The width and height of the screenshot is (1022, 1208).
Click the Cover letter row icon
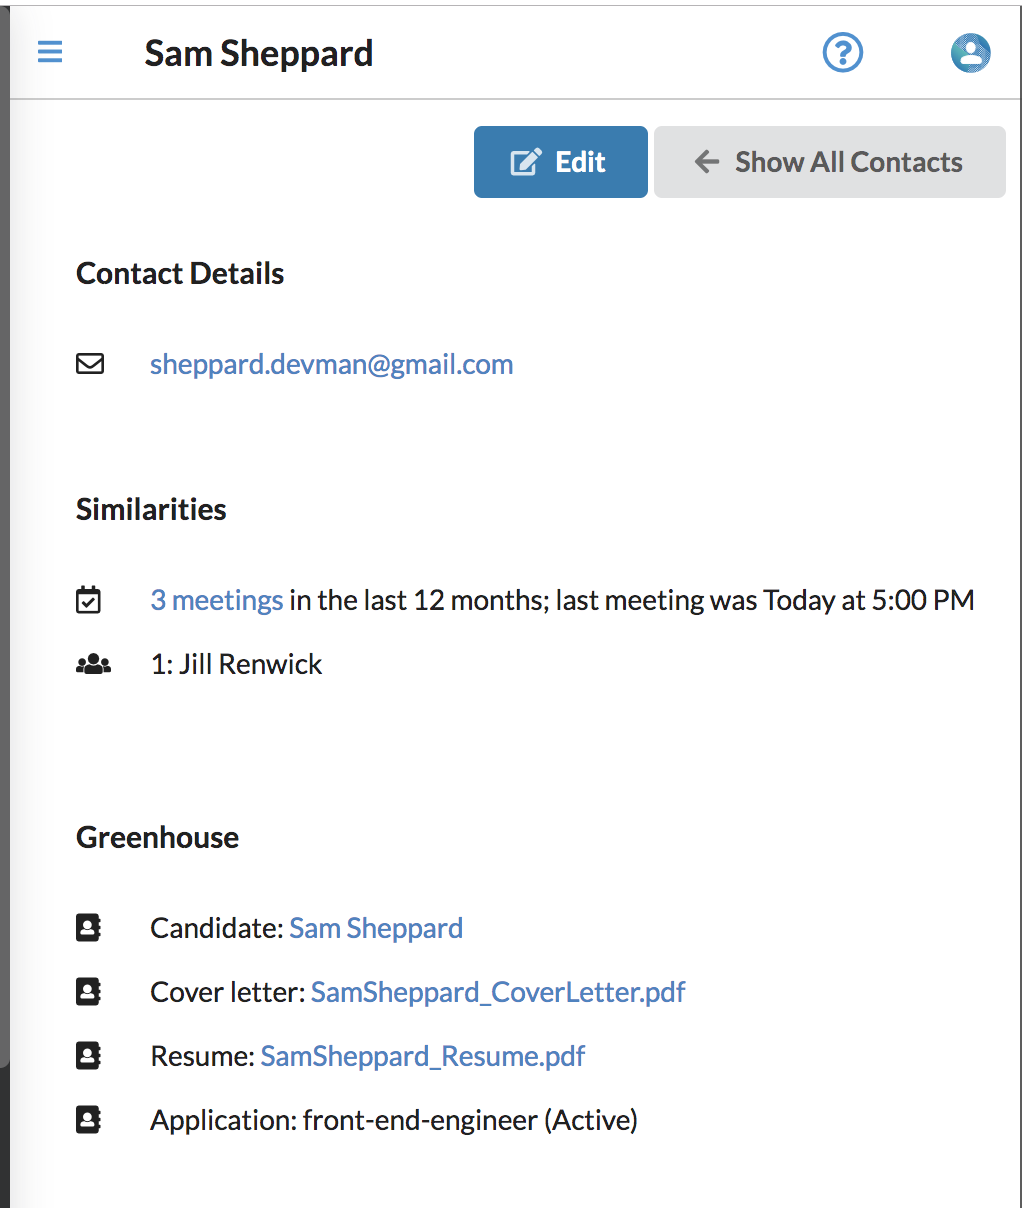[x=89, y=992]
